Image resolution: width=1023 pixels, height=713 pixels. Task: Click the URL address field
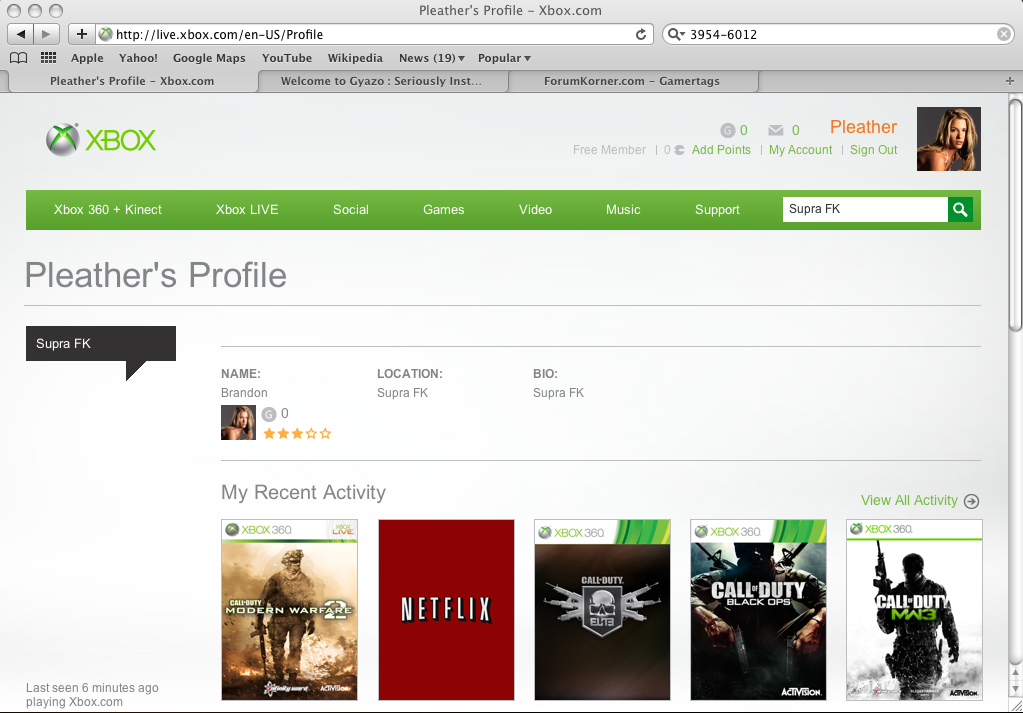pos(374,35)
